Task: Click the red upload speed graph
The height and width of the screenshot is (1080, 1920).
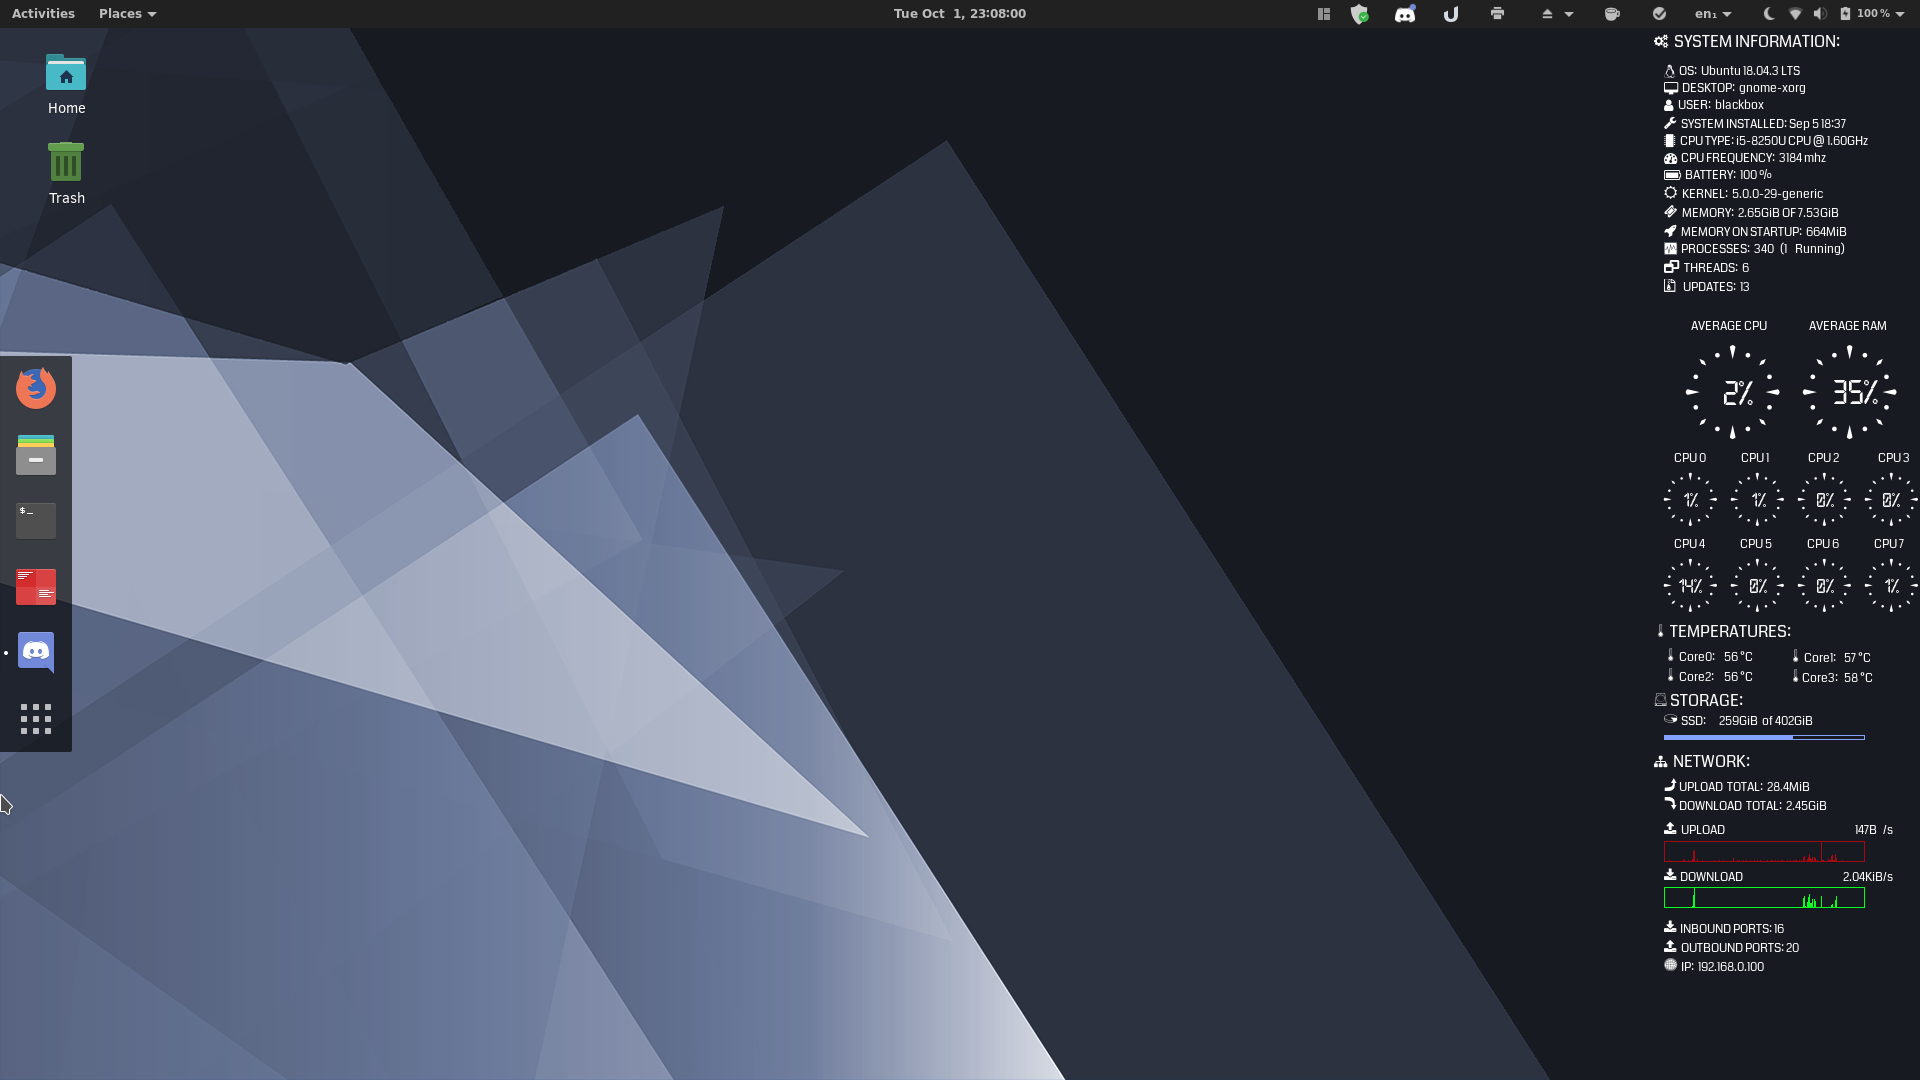Action: pyautogui.click(x=1764, y=852)
